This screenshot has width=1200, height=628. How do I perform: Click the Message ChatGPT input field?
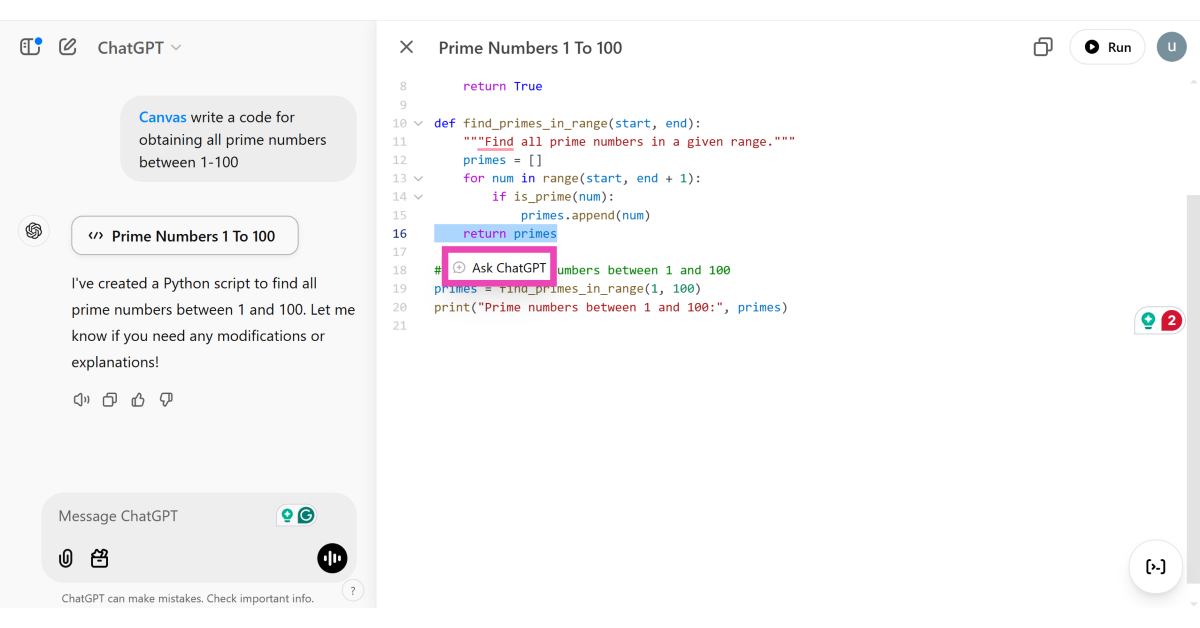(x=160, y=516)
